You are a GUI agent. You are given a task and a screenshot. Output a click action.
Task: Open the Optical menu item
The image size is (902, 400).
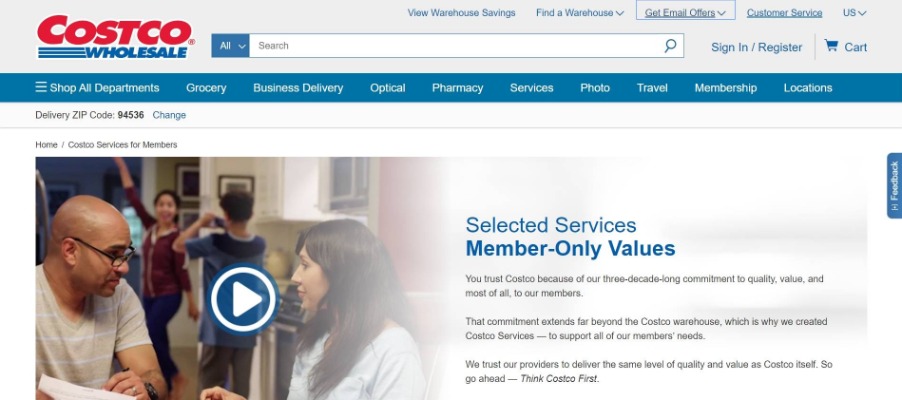(387, 87)
